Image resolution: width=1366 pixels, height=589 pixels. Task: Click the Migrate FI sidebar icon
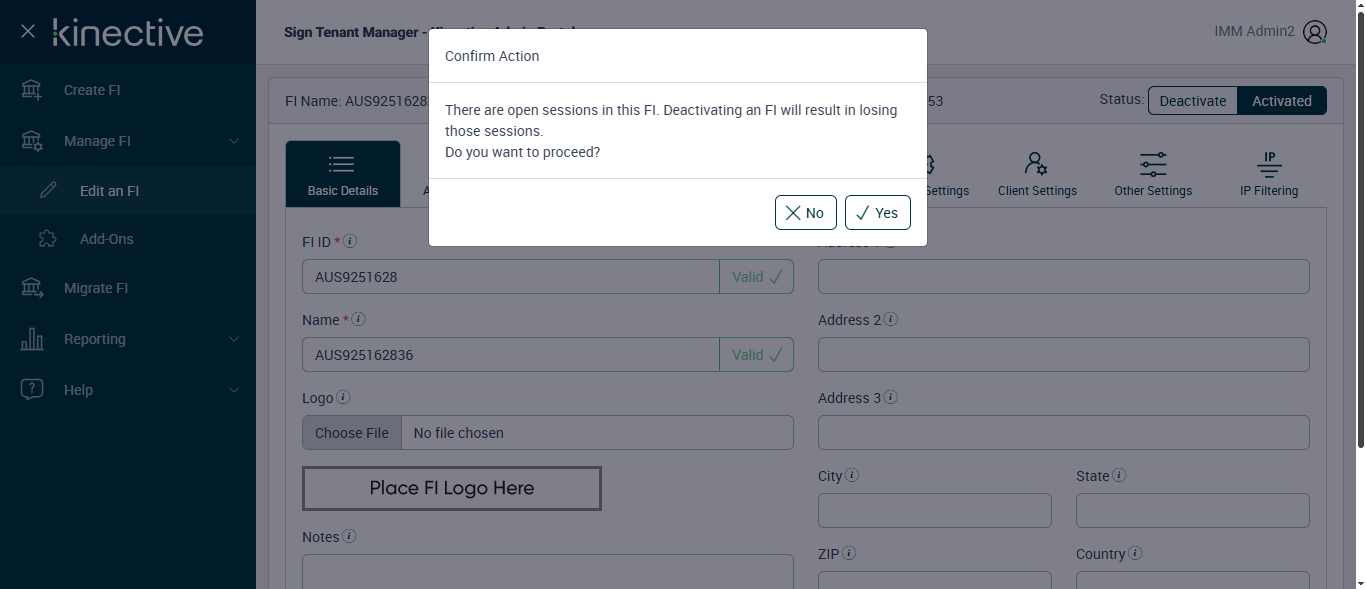pyautogui.click(x=32, y=288)
